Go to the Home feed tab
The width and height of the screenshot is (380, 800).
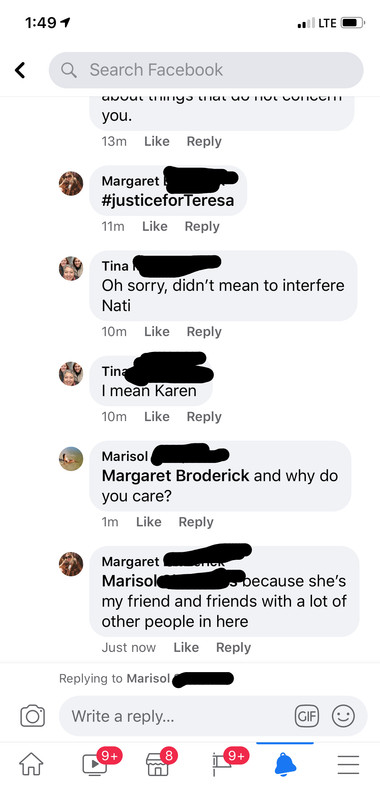[31, 765]
